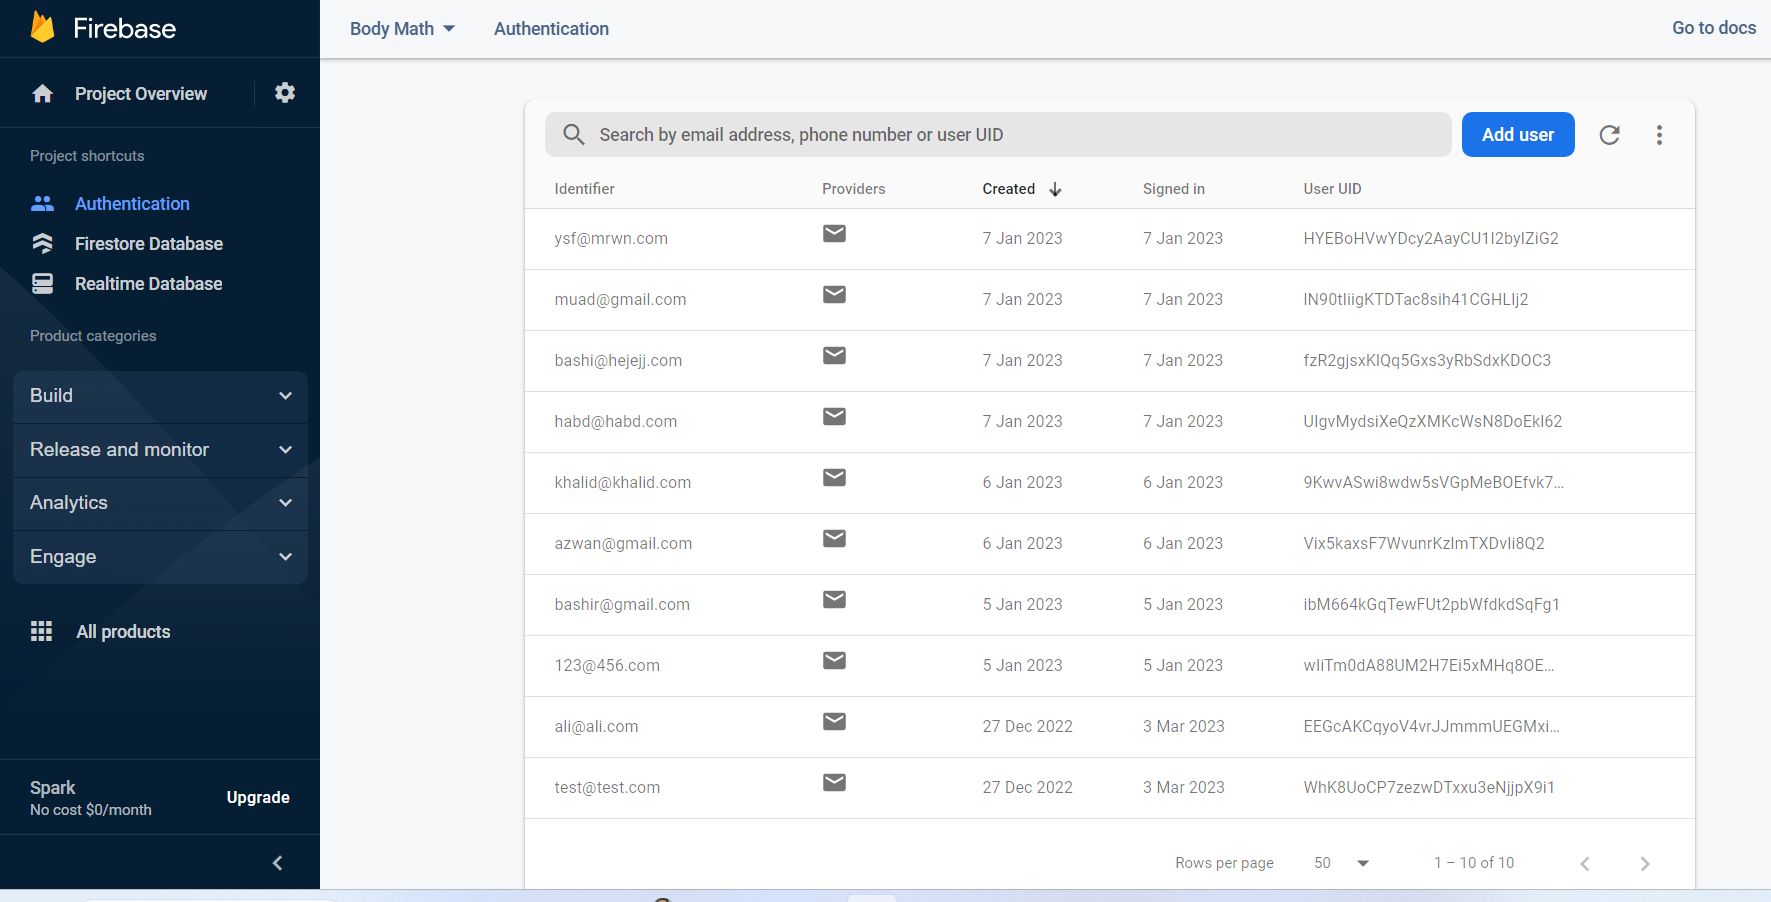
Task: Expand the Engage category
Action: pyautogui.click(x=160, y=557)
